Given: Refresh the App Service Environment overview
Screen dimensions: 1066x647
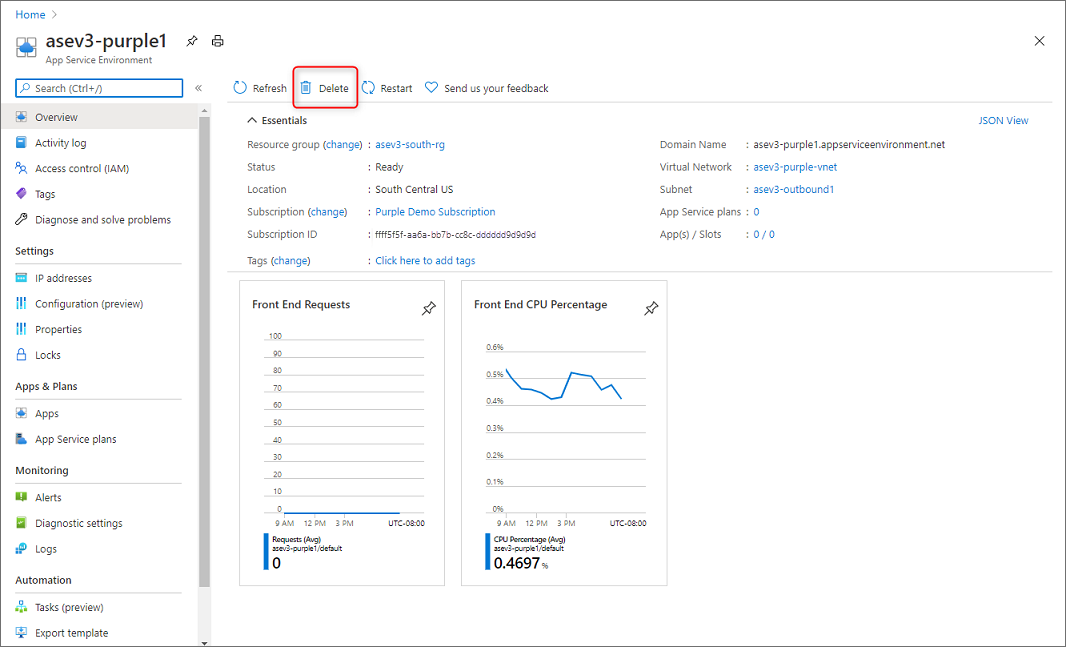Looking at the screenshot, I should tap(258, 88).
